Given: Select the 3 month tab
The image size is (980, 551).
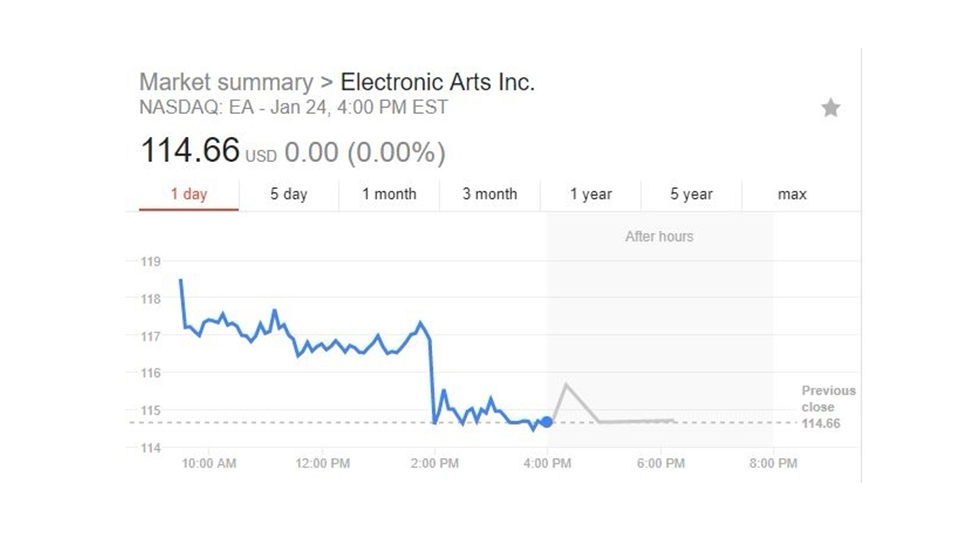Looking at the screenshot, I should click(490, 194).
